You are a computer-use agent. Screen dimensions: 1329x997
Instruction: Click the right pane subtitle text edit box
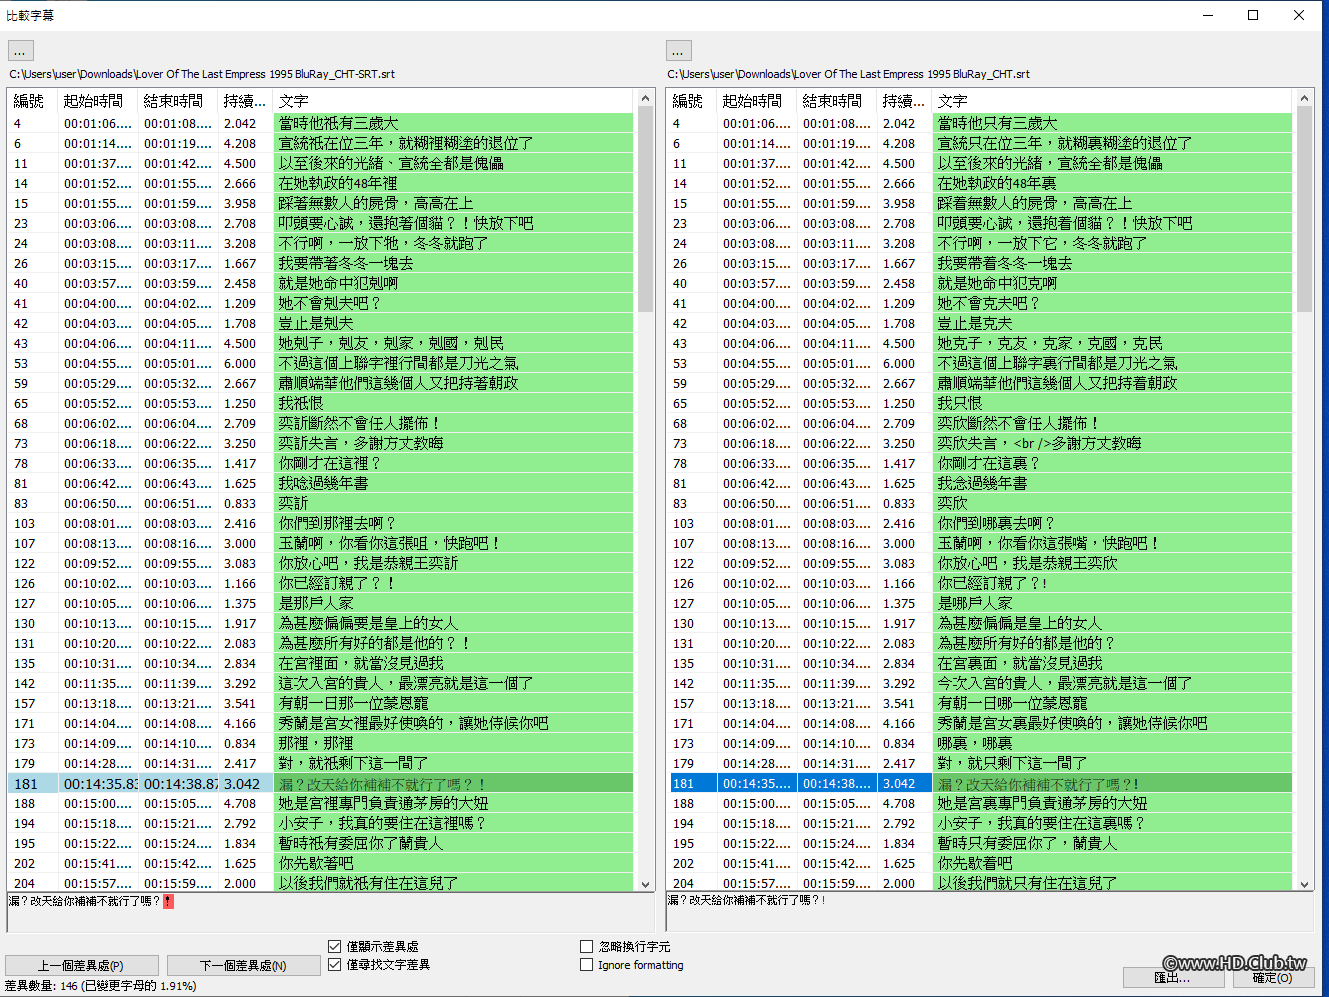pos(990,912)
